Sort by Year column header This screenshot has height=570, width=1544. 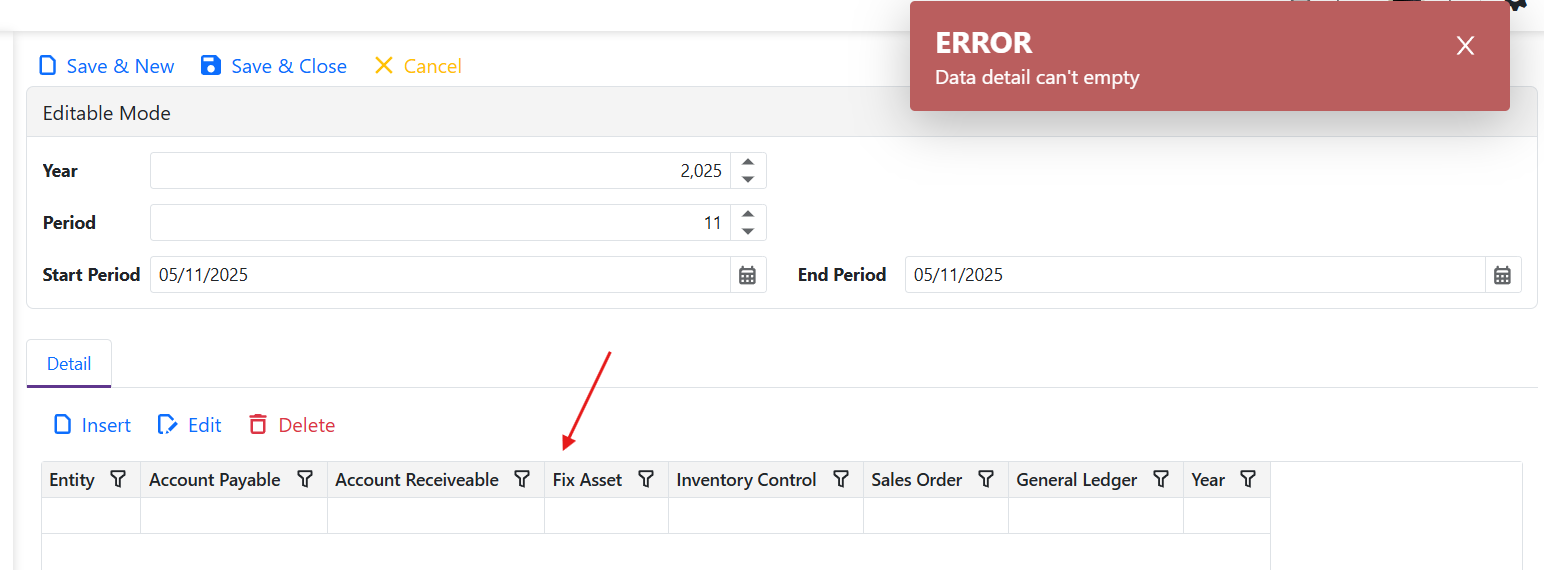(1208, 480)
